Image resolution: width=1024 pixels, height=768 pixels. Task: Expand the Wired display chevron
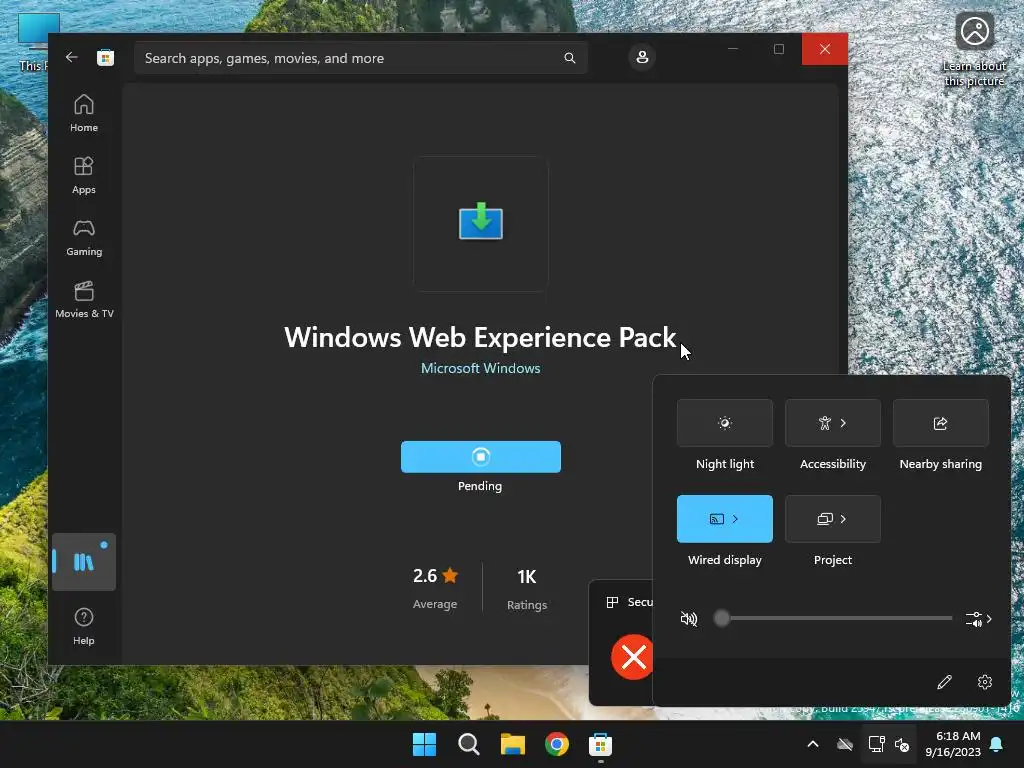[735, 519]
